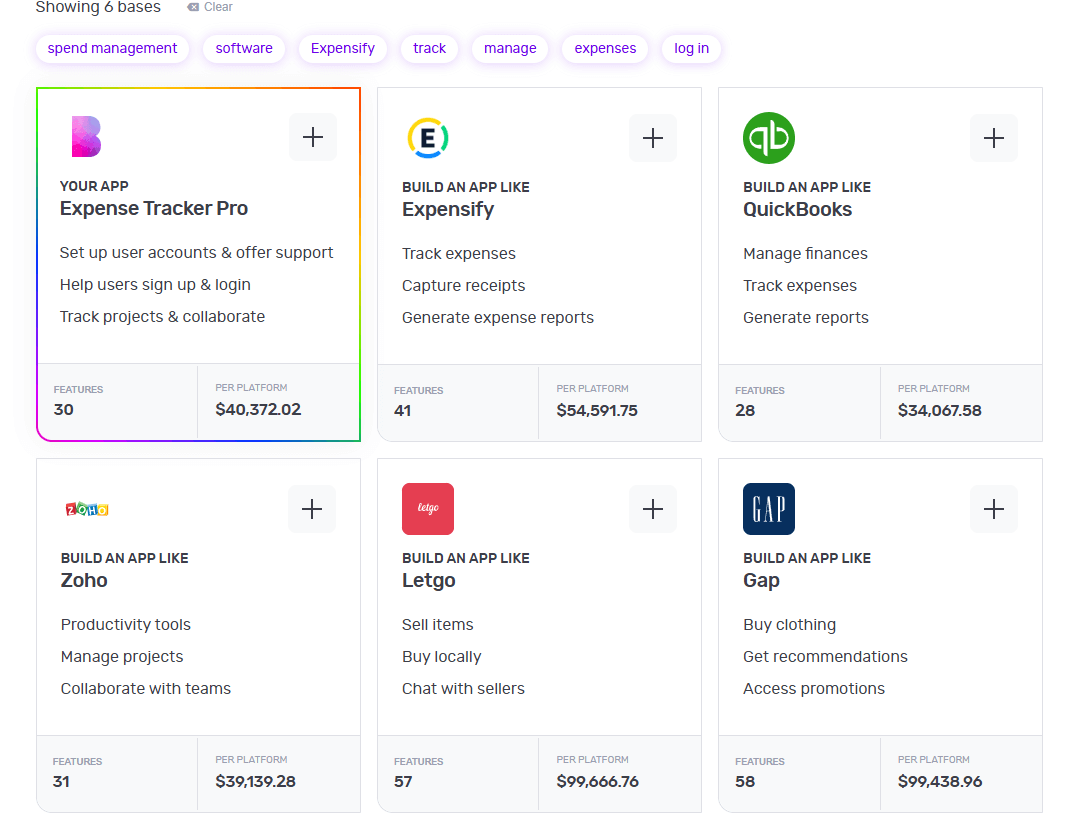
Task: Click the Expense Tracker Pro B logo
Action: click(x=86, y=136)
